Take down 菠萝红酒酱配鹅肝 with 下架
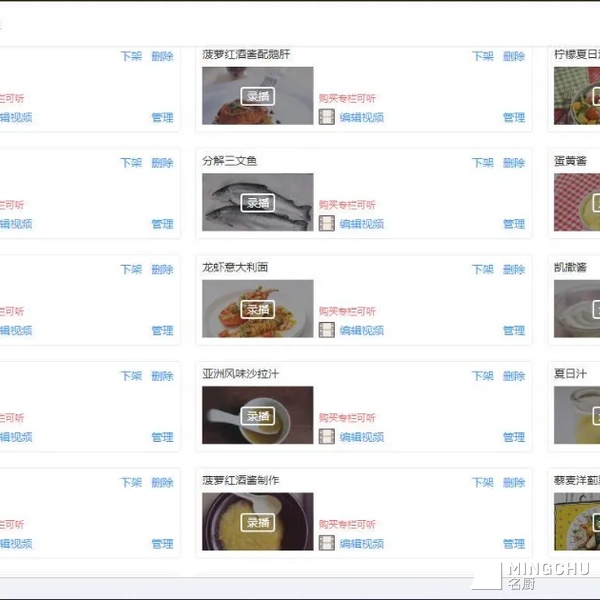Screen dimensions: 600x600 click(x=483, y=56)
